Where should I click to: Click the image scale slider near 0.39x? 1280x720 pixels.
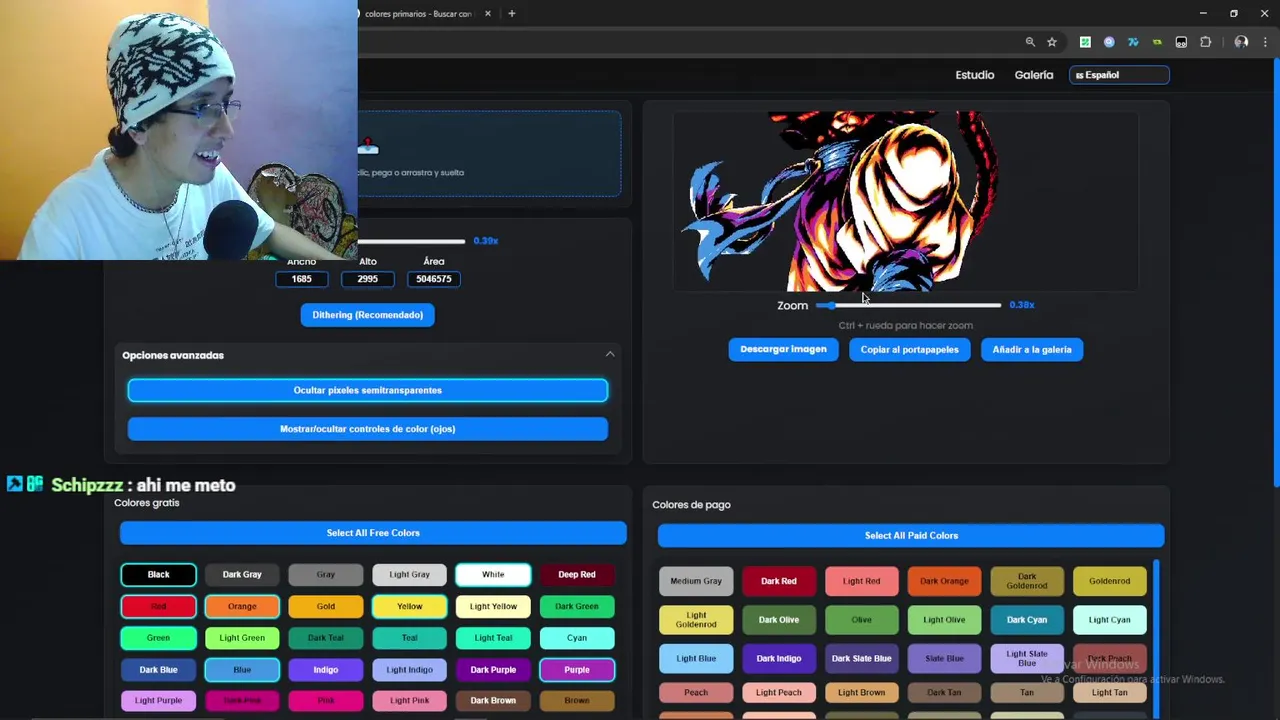[x=412, y=241]
